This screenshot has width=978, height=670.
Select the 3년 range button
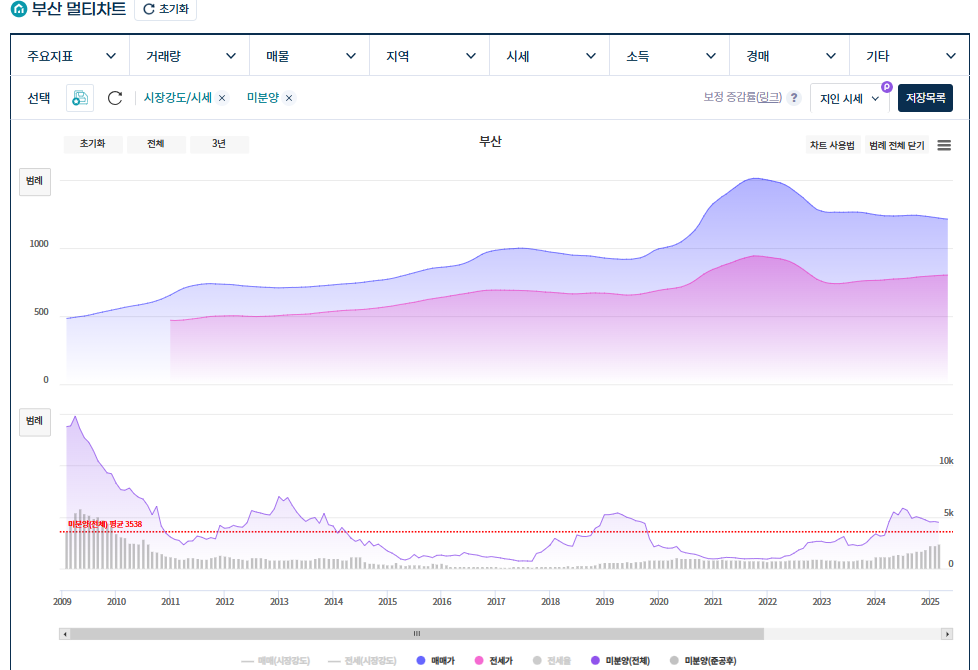tap(219, 144)
